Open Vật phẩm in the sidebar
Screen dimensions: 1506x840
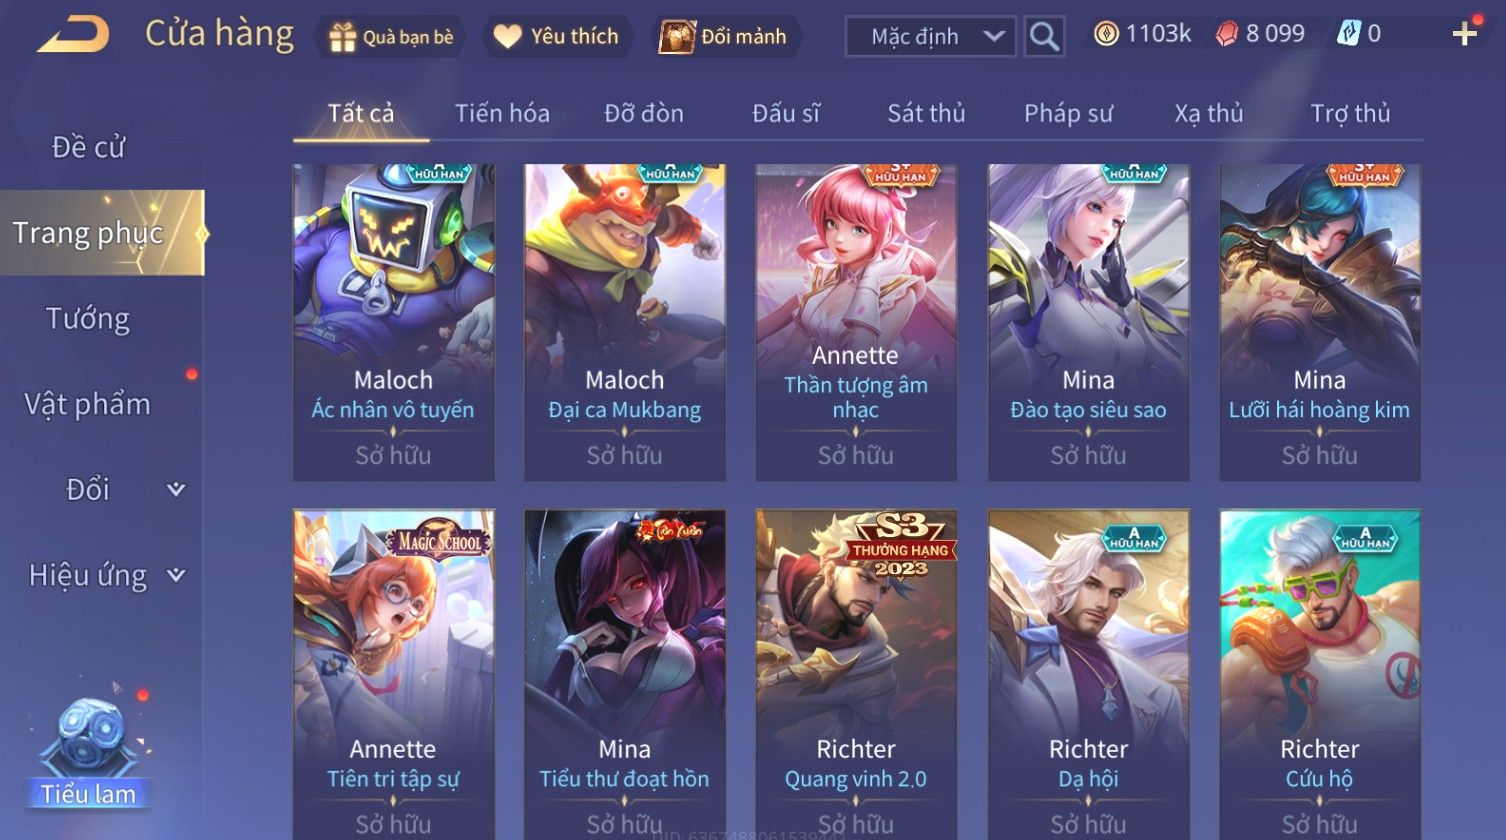(88, 404)
